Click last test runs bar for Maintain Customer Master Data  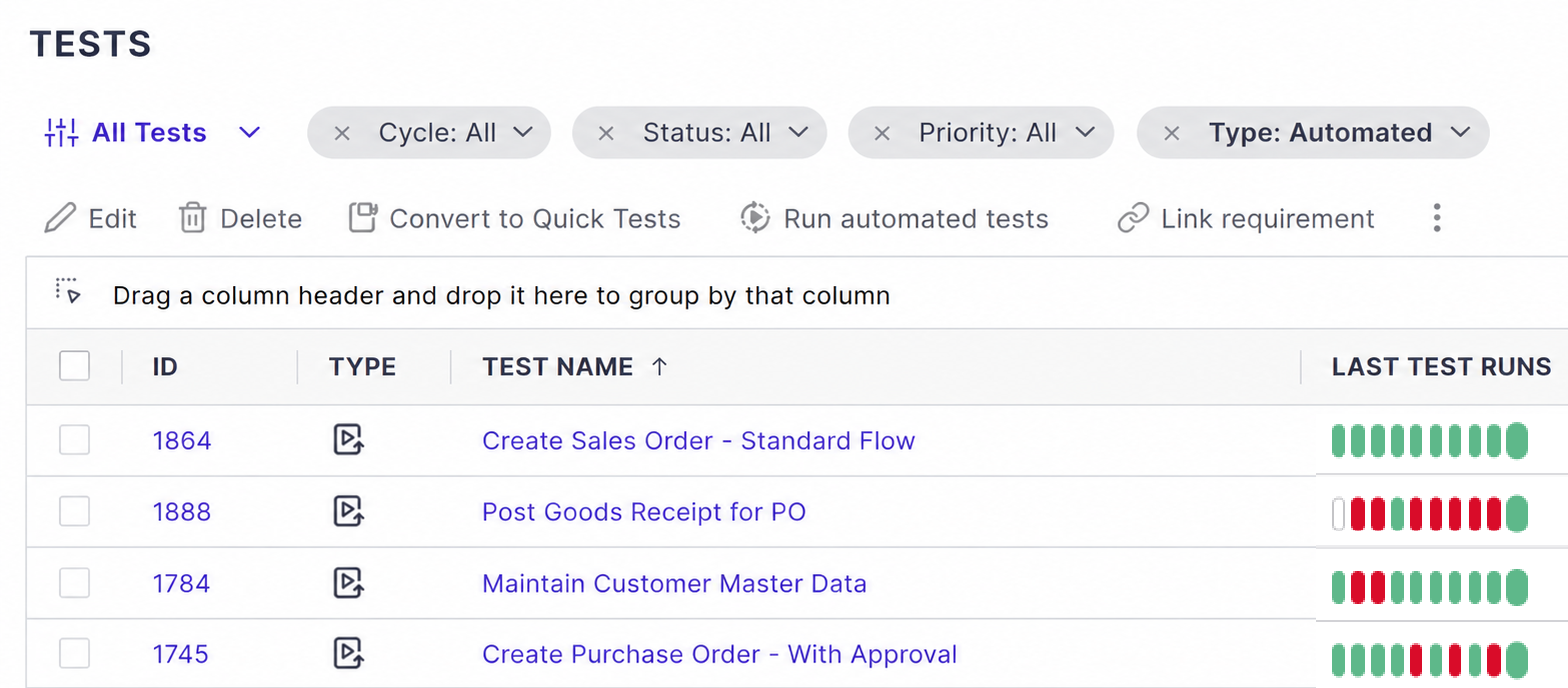(1430, 586)
